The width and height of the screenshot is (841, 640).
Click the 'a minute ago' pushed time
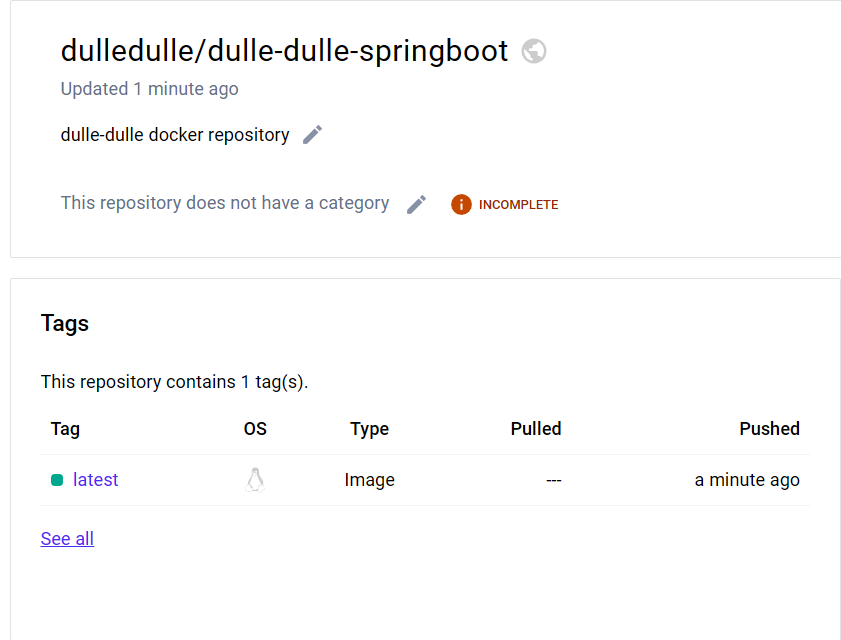[x=747, y=480]
